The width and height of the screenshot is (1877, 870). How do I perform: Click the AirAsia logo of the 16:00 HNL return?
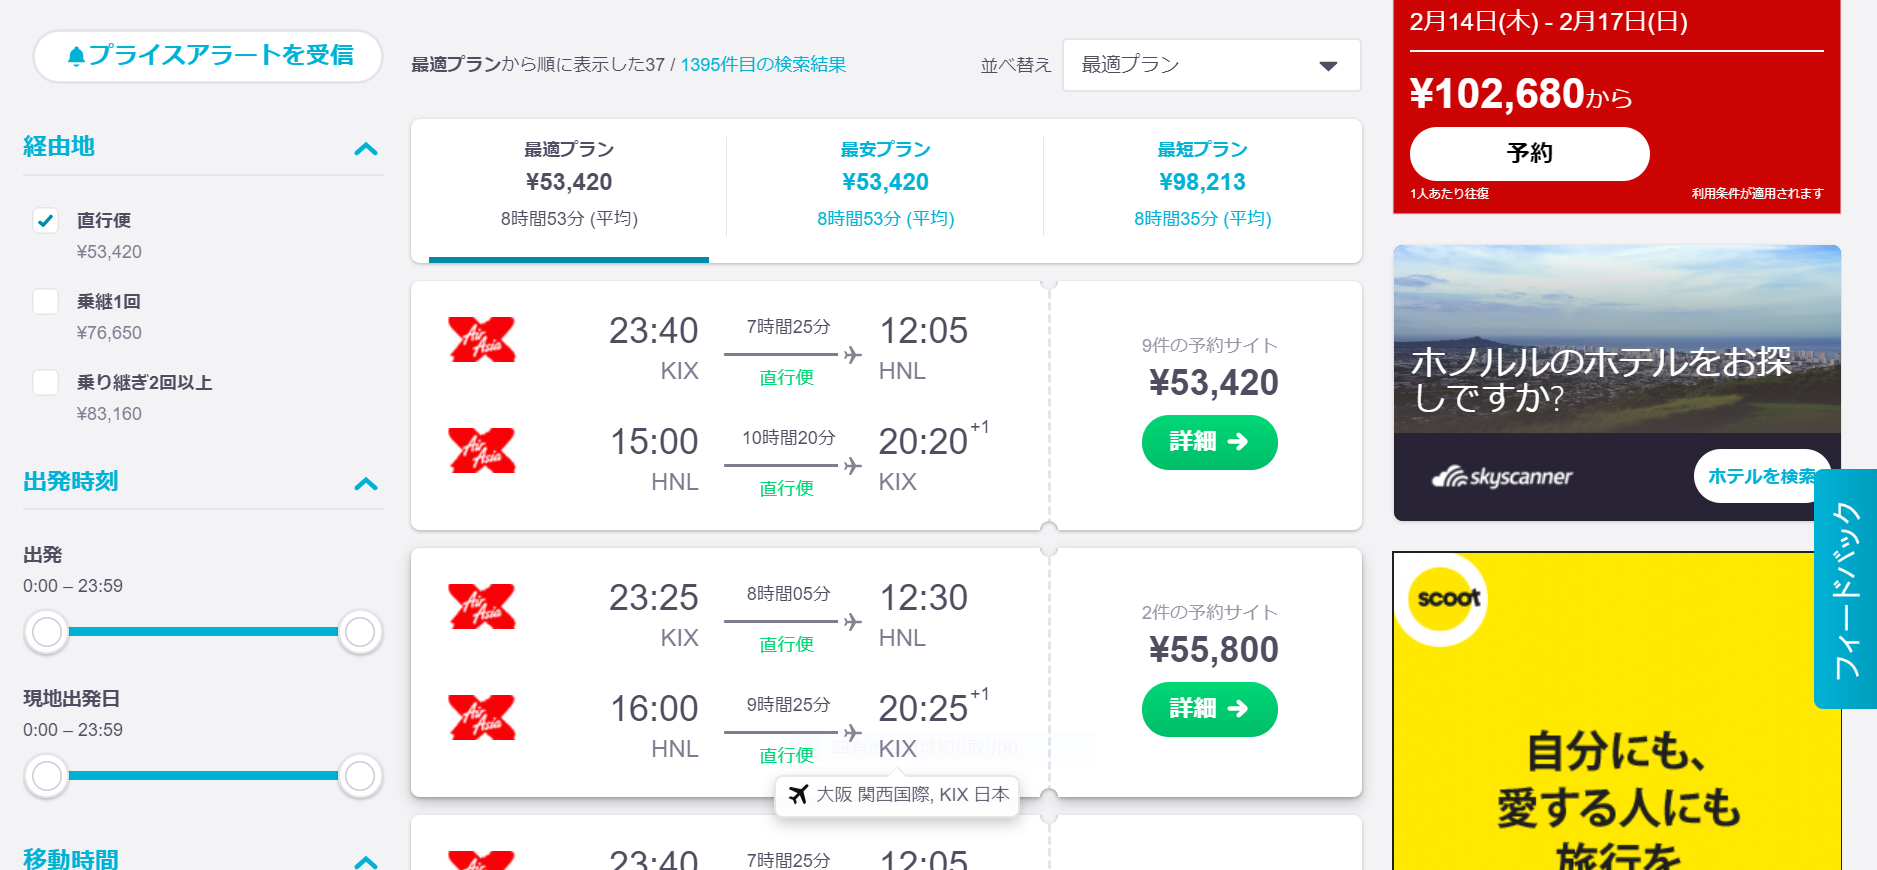point(482,717)
